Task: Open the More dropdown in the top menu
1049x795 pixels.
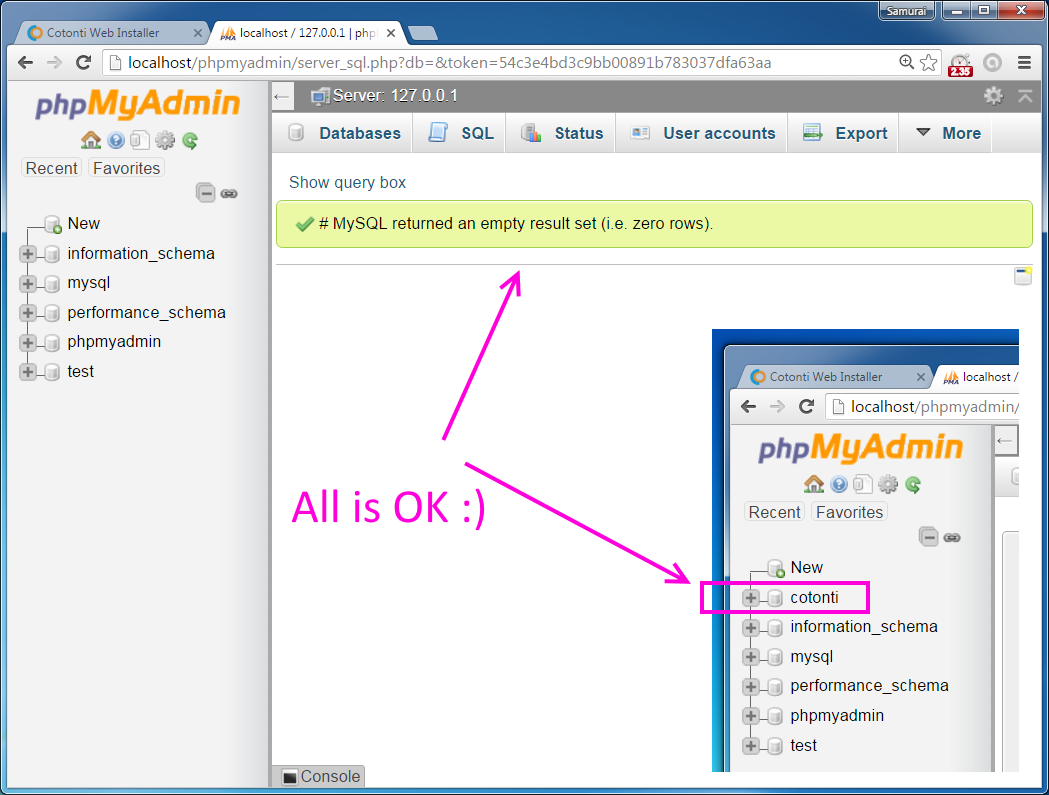Action: point(947,133)
